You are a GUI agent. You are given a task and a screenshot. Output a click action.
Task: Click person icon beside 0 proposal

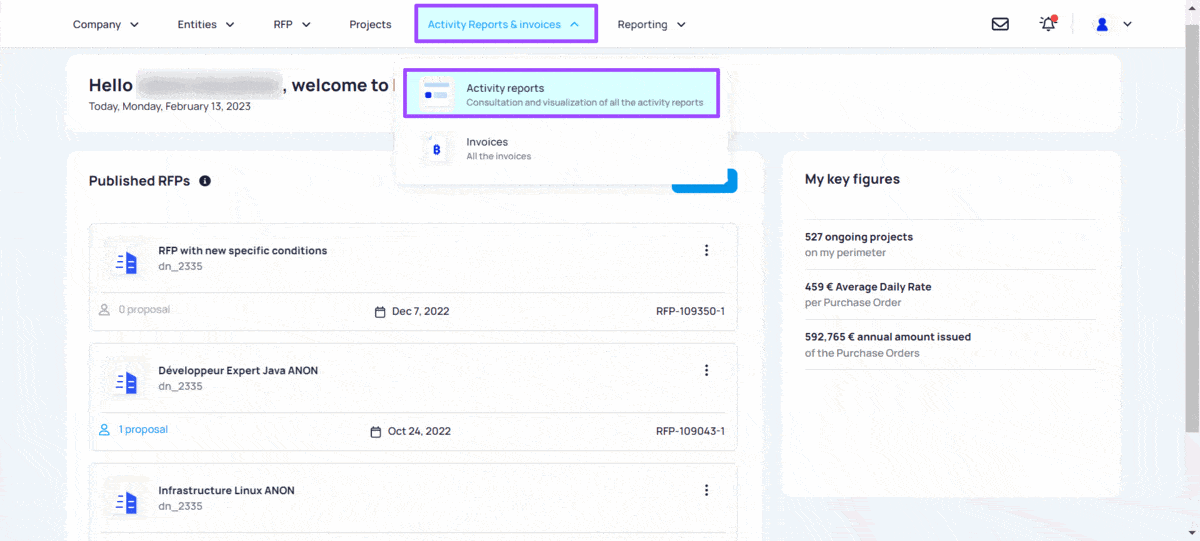click(x=104, y=310)
